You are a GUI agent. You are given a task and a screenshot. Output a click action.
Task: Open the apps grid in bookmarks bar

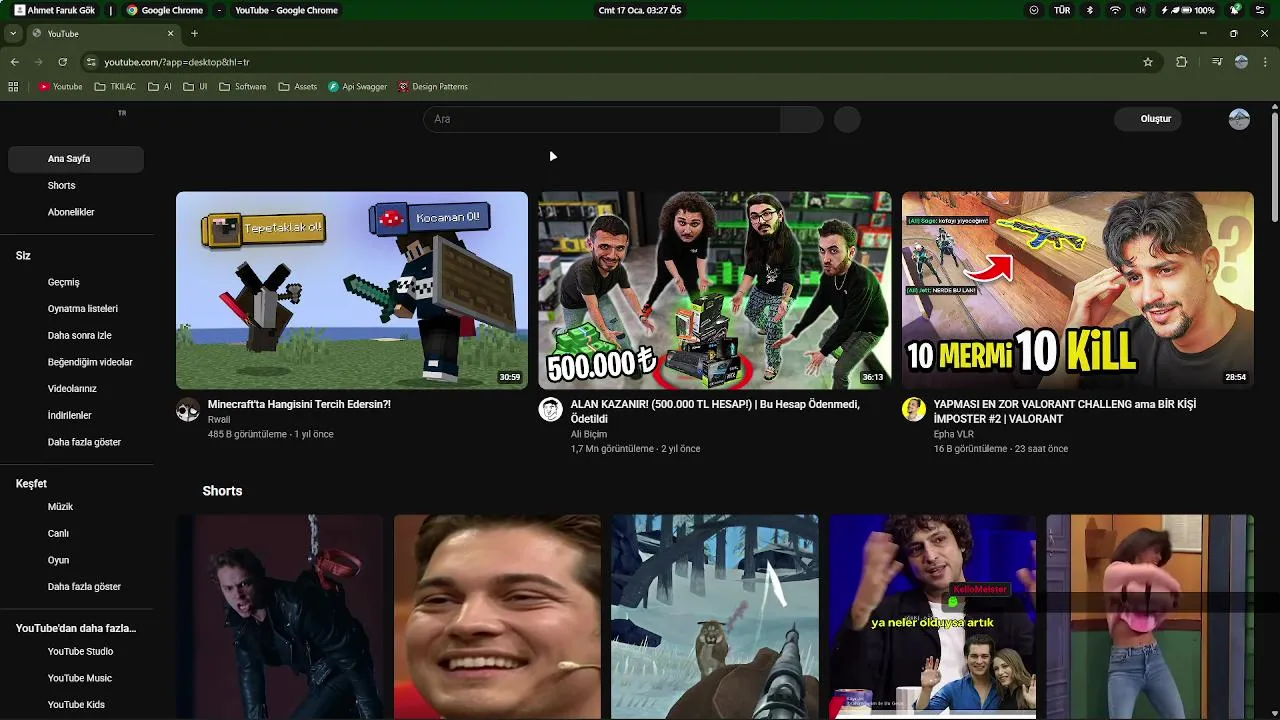(x=13, y=87)
